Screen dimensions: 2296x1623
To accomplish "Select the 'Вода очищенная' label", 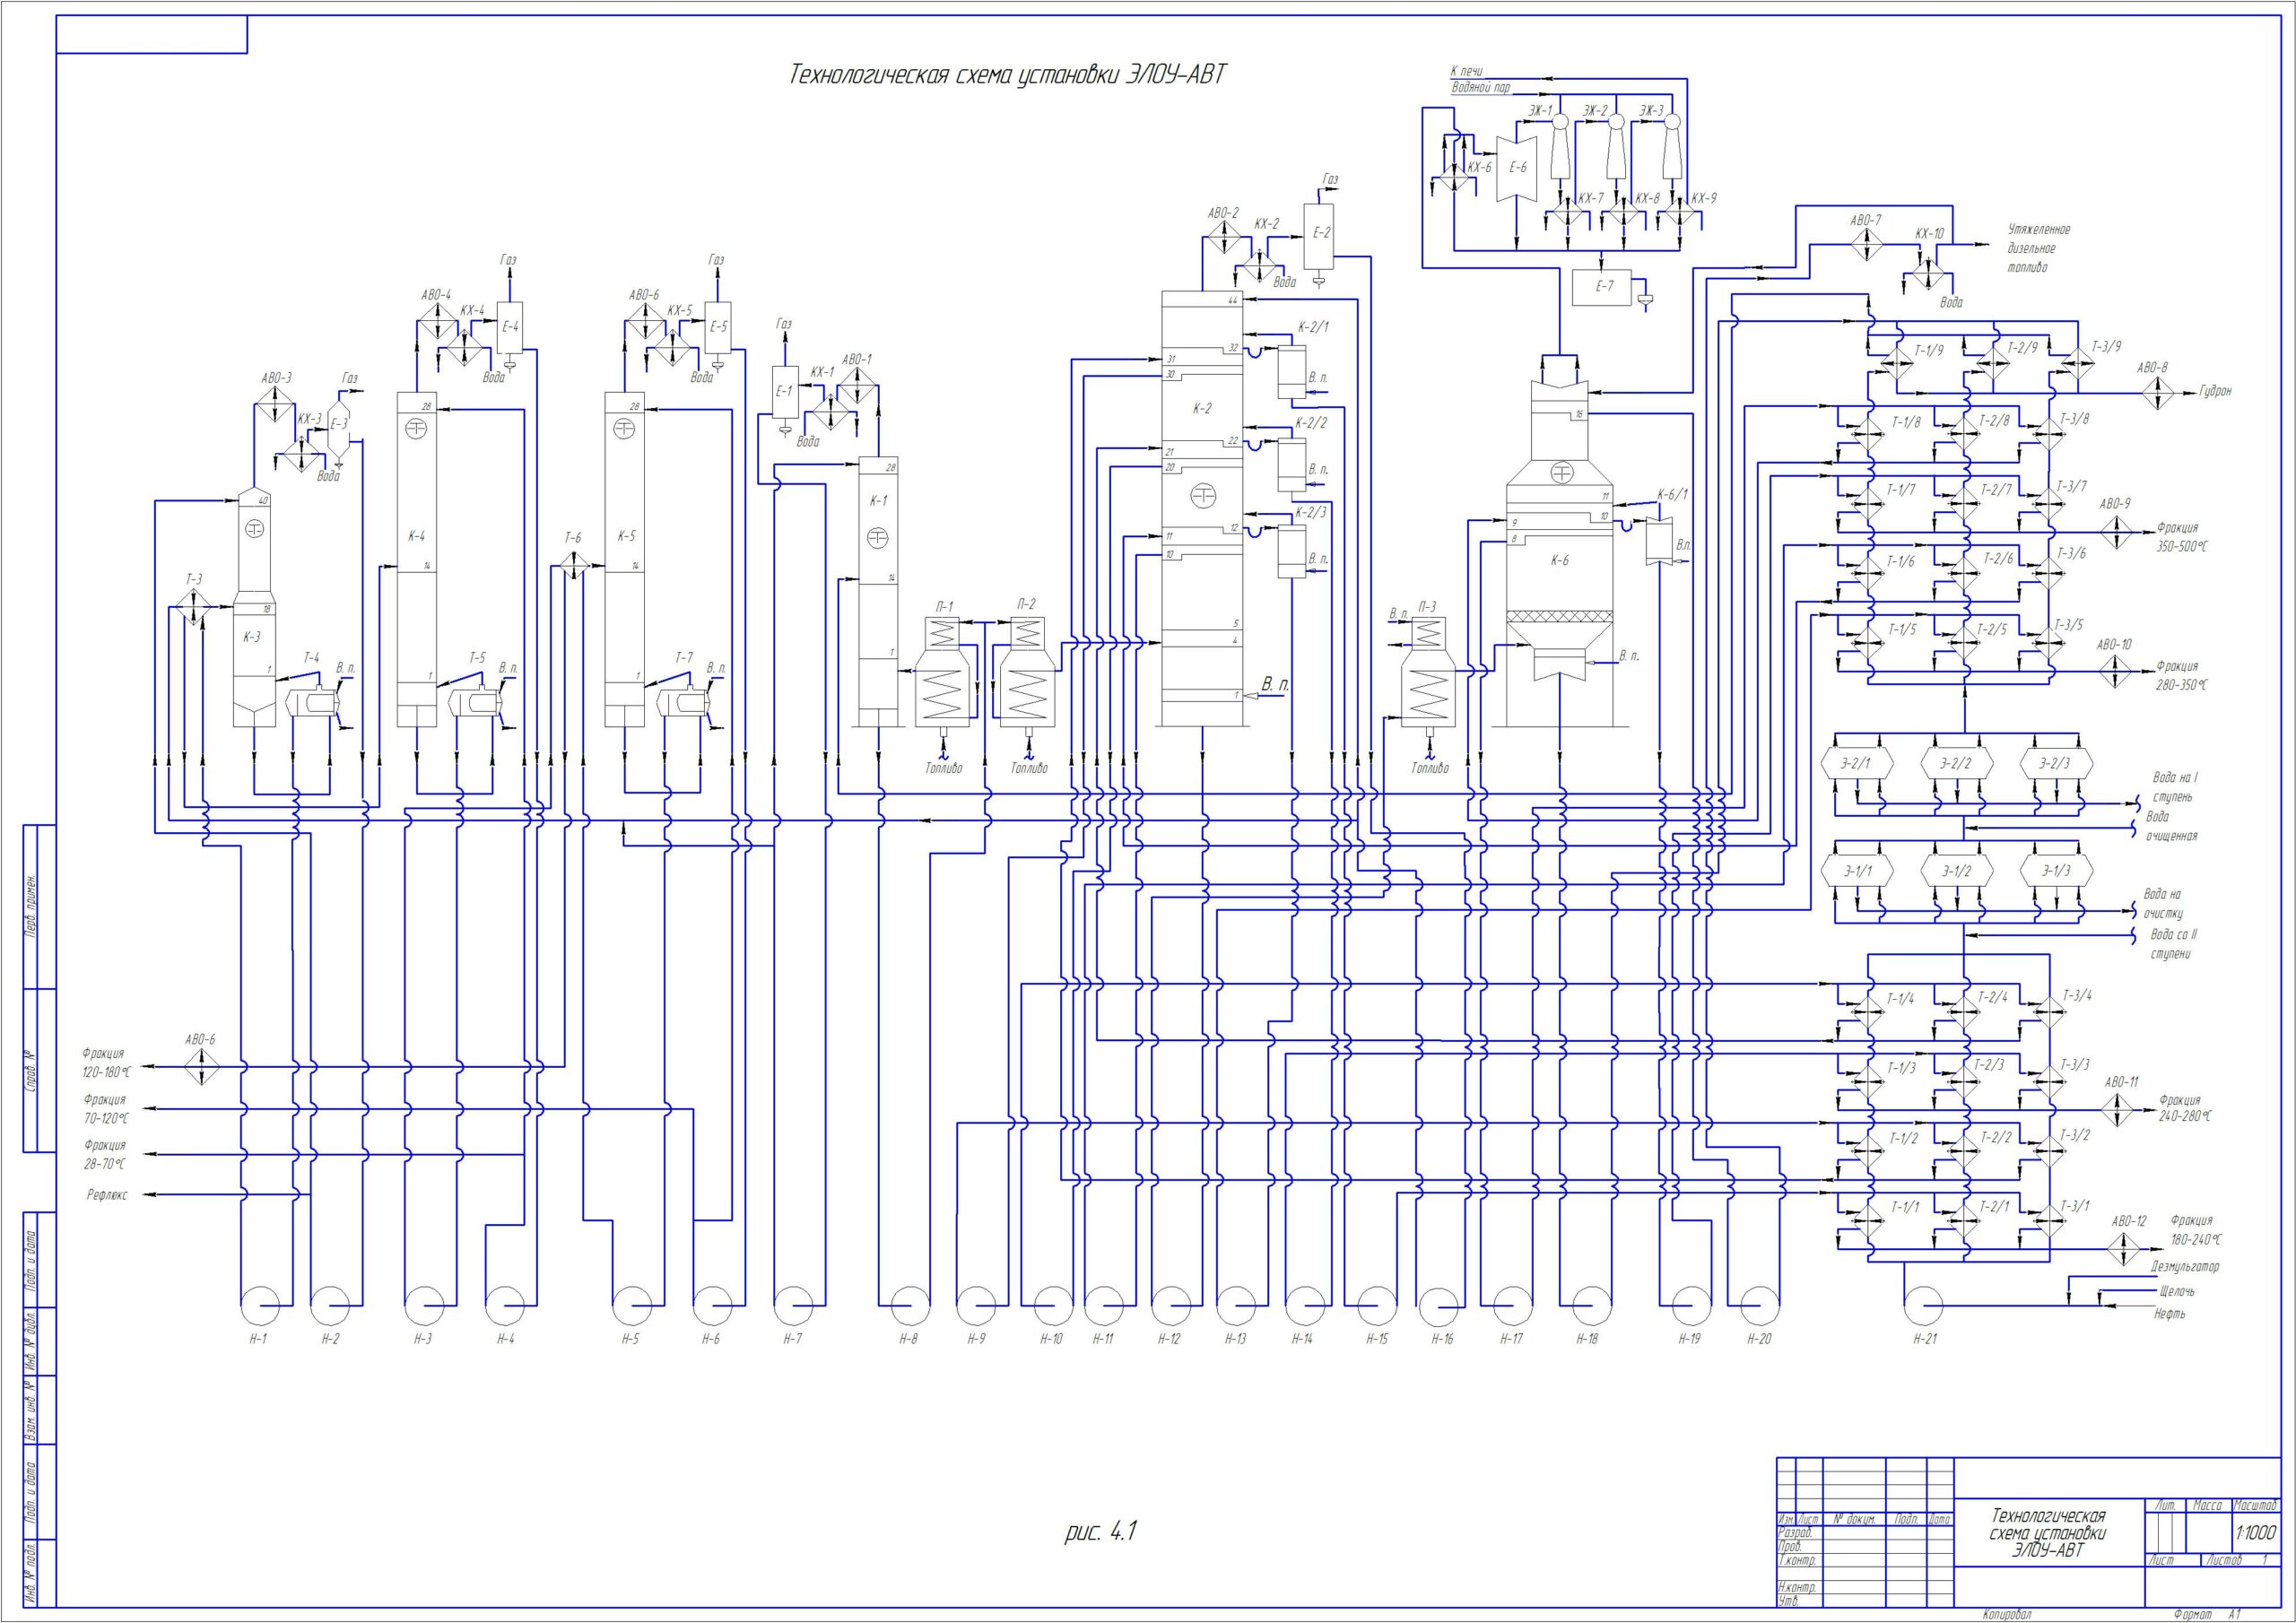I will (x=2171, y=826).
